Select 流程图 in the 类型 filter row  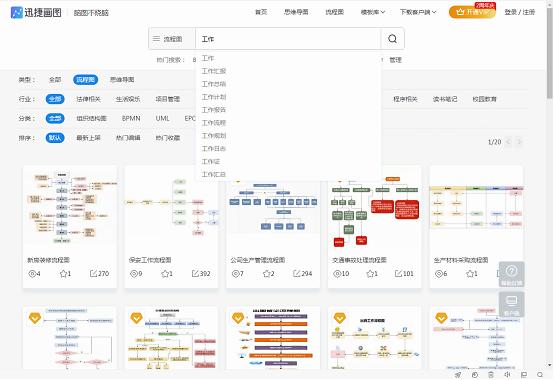click(86, 79)
